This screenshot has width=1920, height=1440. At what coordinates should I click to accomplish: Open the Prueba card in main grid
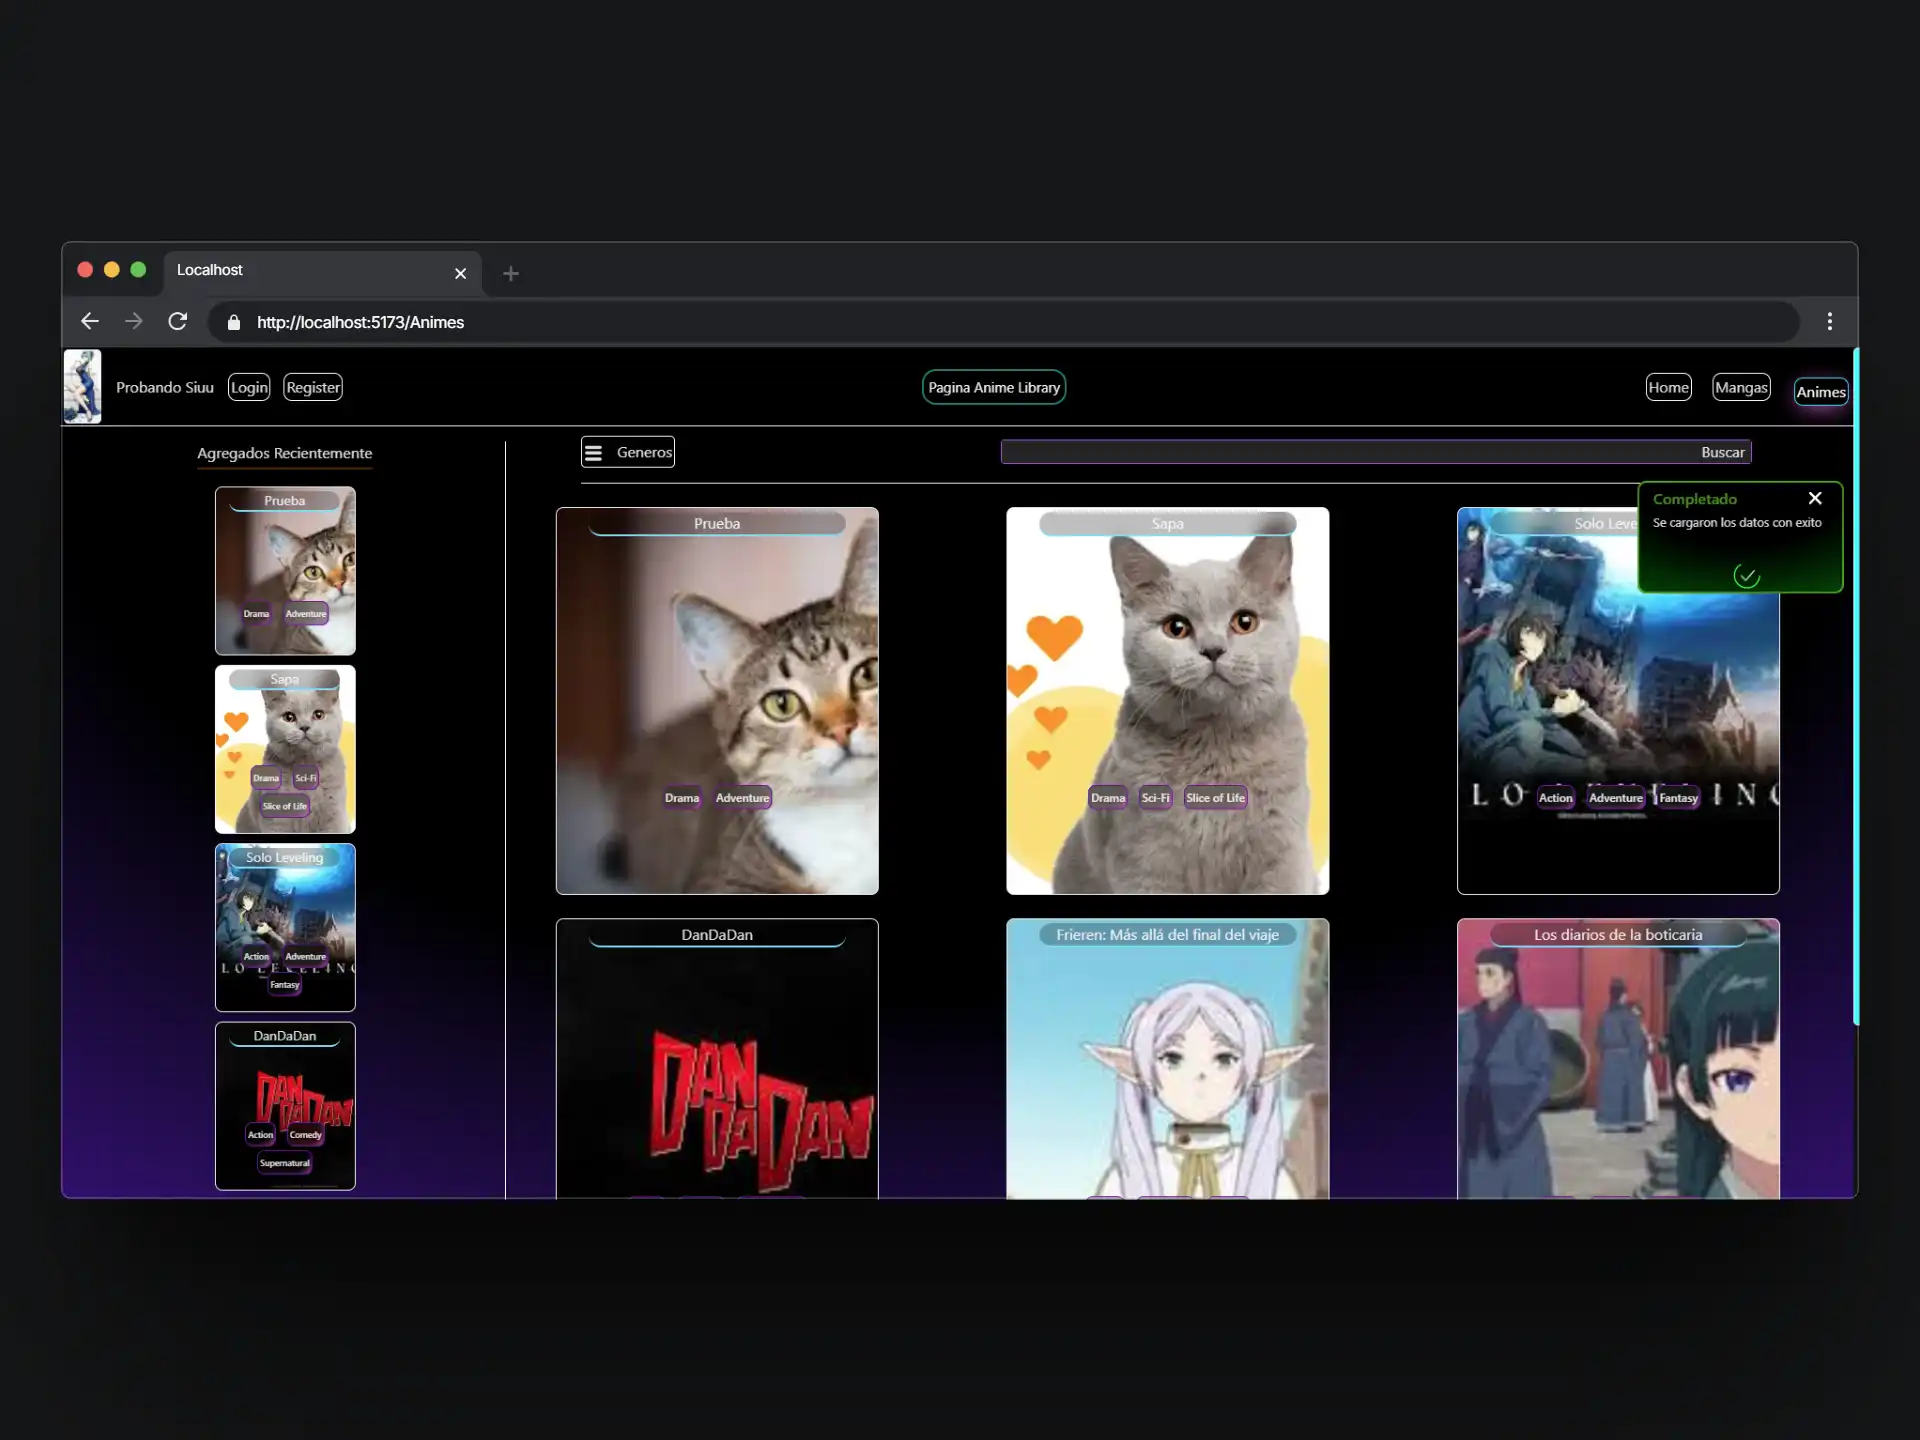tap(717, 700)
